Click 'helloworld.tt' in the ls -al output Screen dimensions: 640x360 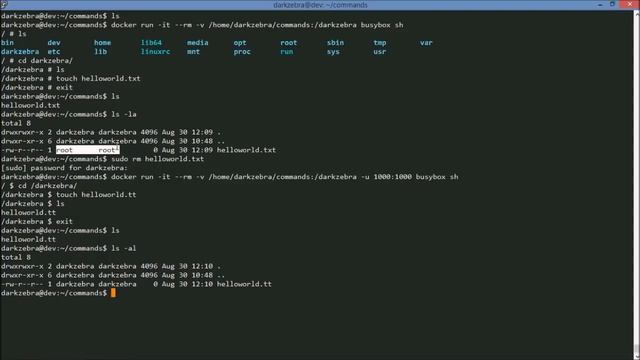pyautogui.click(x=244, y=284)
